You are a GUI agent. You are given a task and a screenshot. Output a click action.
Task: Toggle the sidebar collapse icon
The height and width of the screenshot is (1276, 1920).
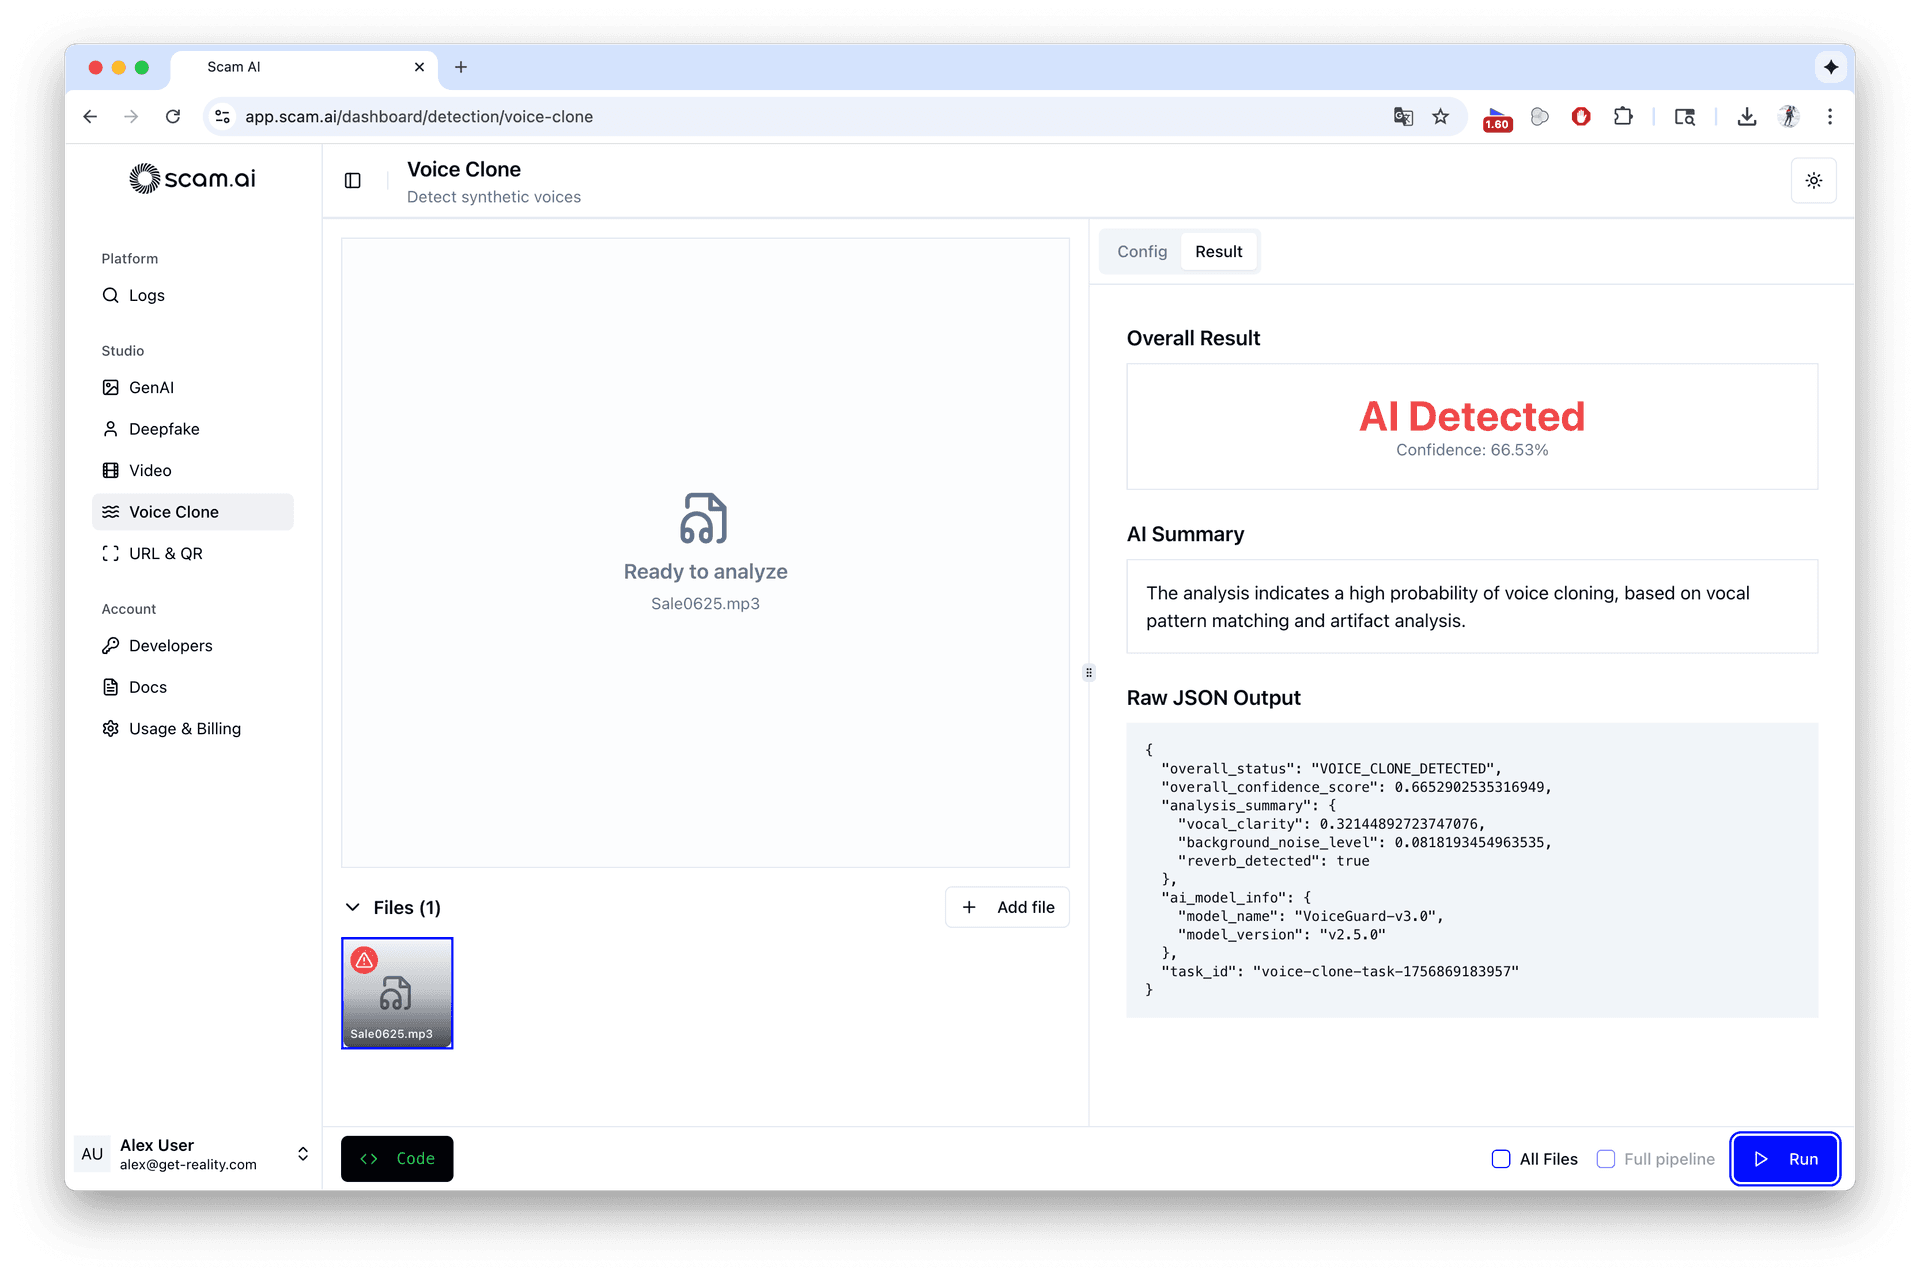pyautogui.click(x=352, y=181)
